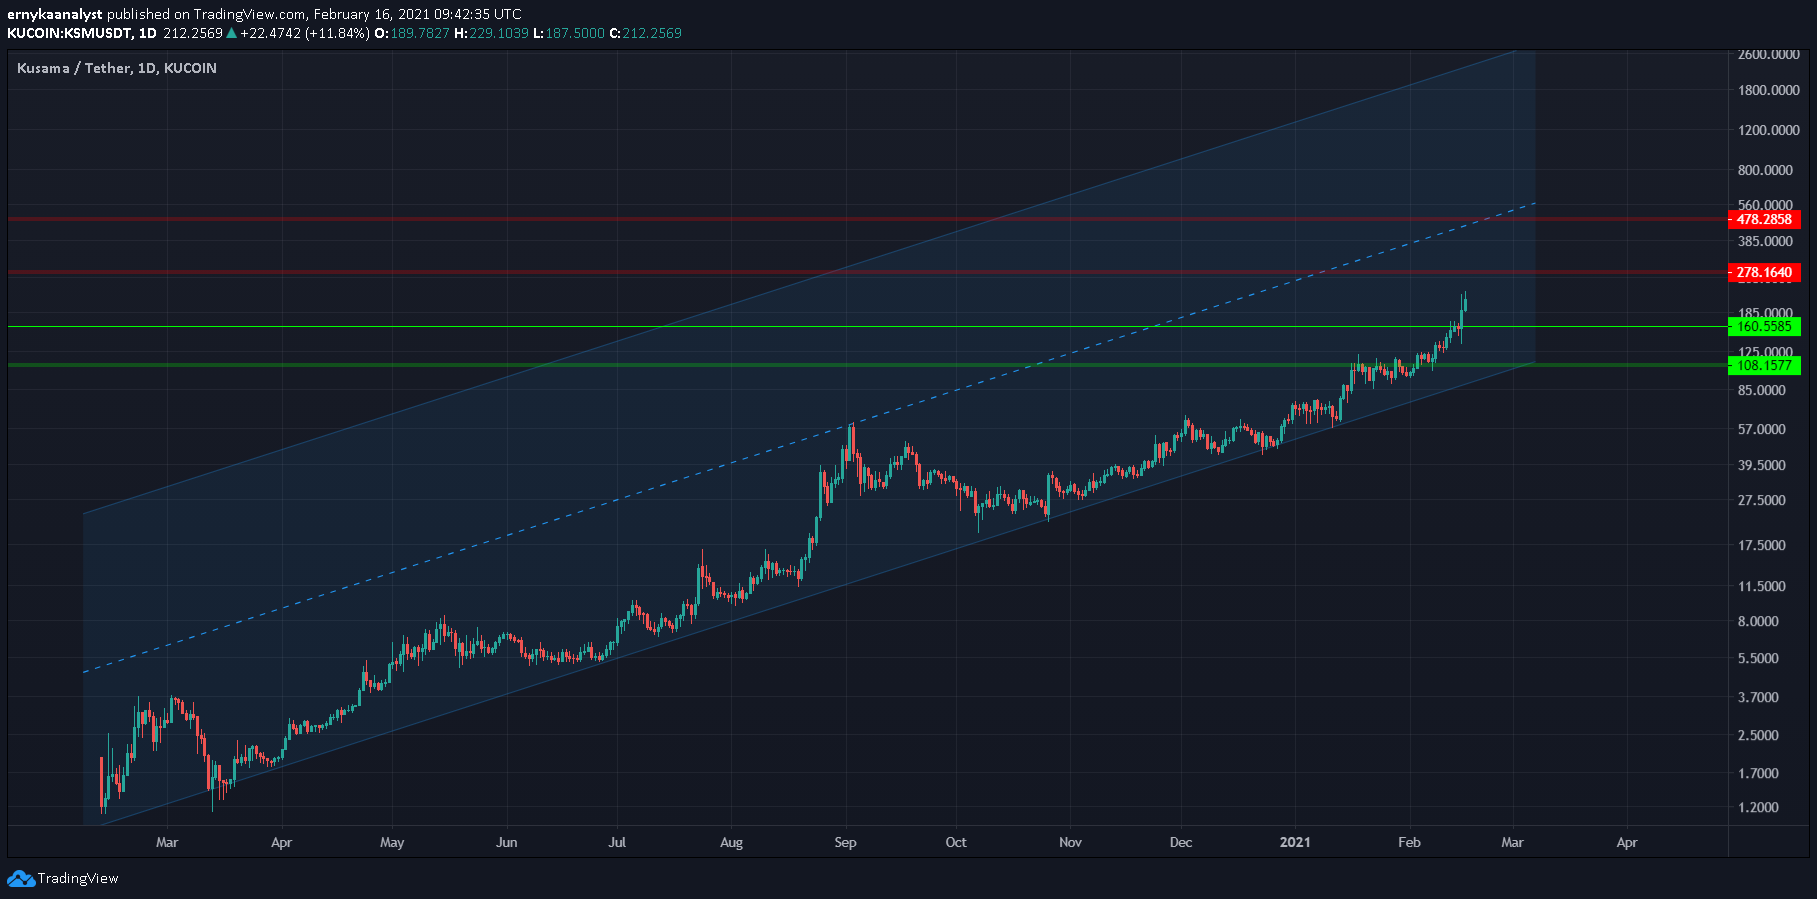Click the 27.5000 price axis value

click(x=1762, y=500)
